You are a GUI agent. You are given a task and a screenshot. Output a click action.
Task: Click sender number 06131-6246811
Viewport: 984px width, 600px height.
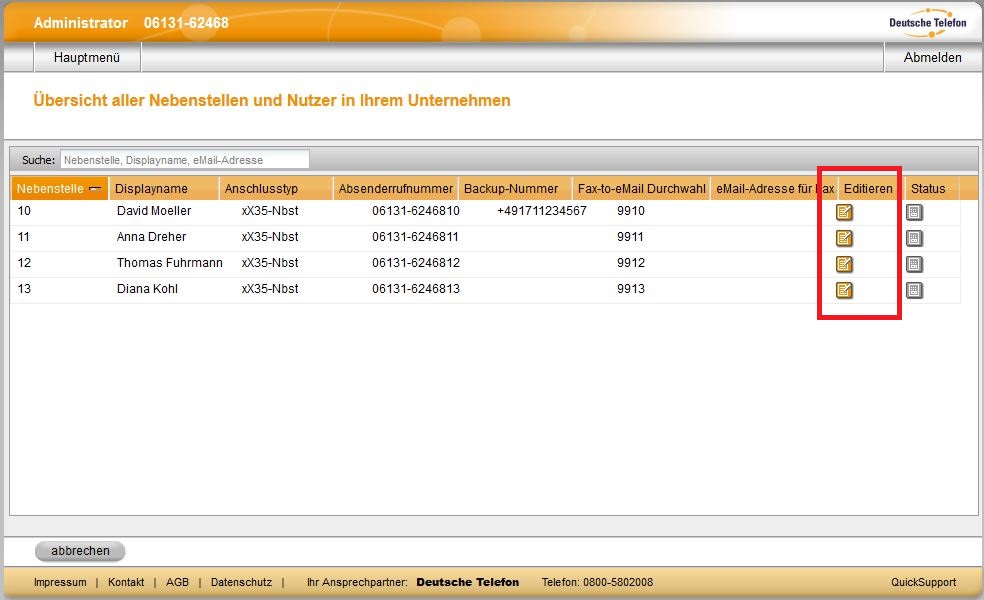point(415,237)
